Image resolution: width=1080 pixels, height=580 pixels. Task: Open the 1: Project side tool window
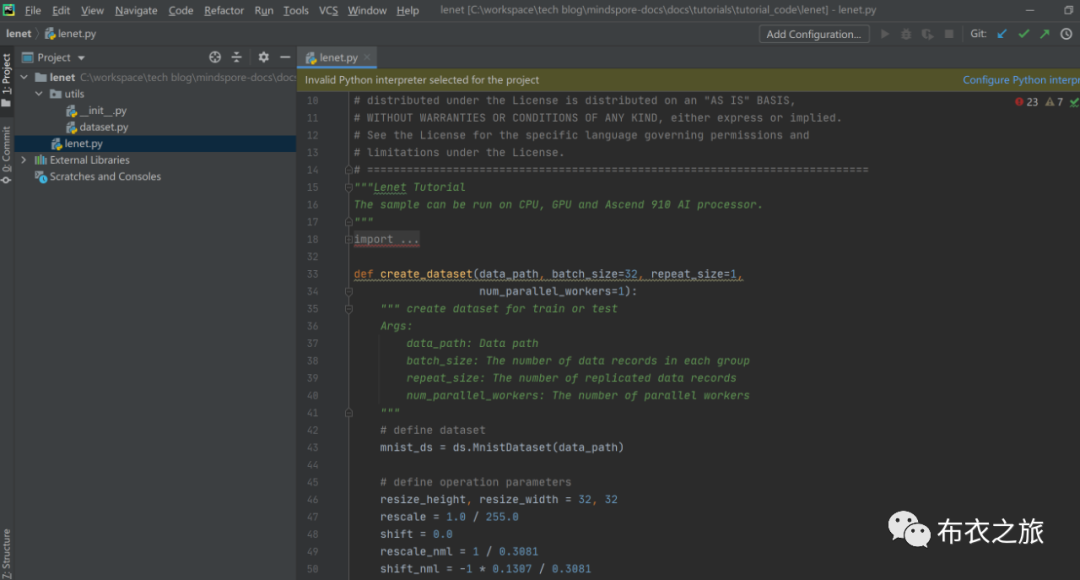6,80
